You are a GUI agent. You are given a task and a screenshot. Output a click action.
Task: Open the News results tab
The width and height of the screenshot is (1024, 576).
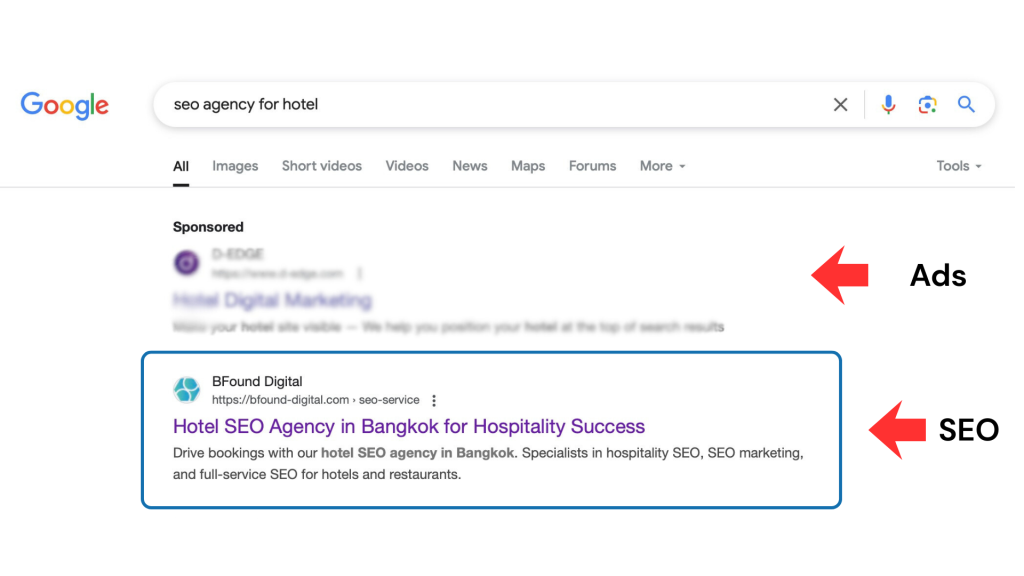coord(470,166)
